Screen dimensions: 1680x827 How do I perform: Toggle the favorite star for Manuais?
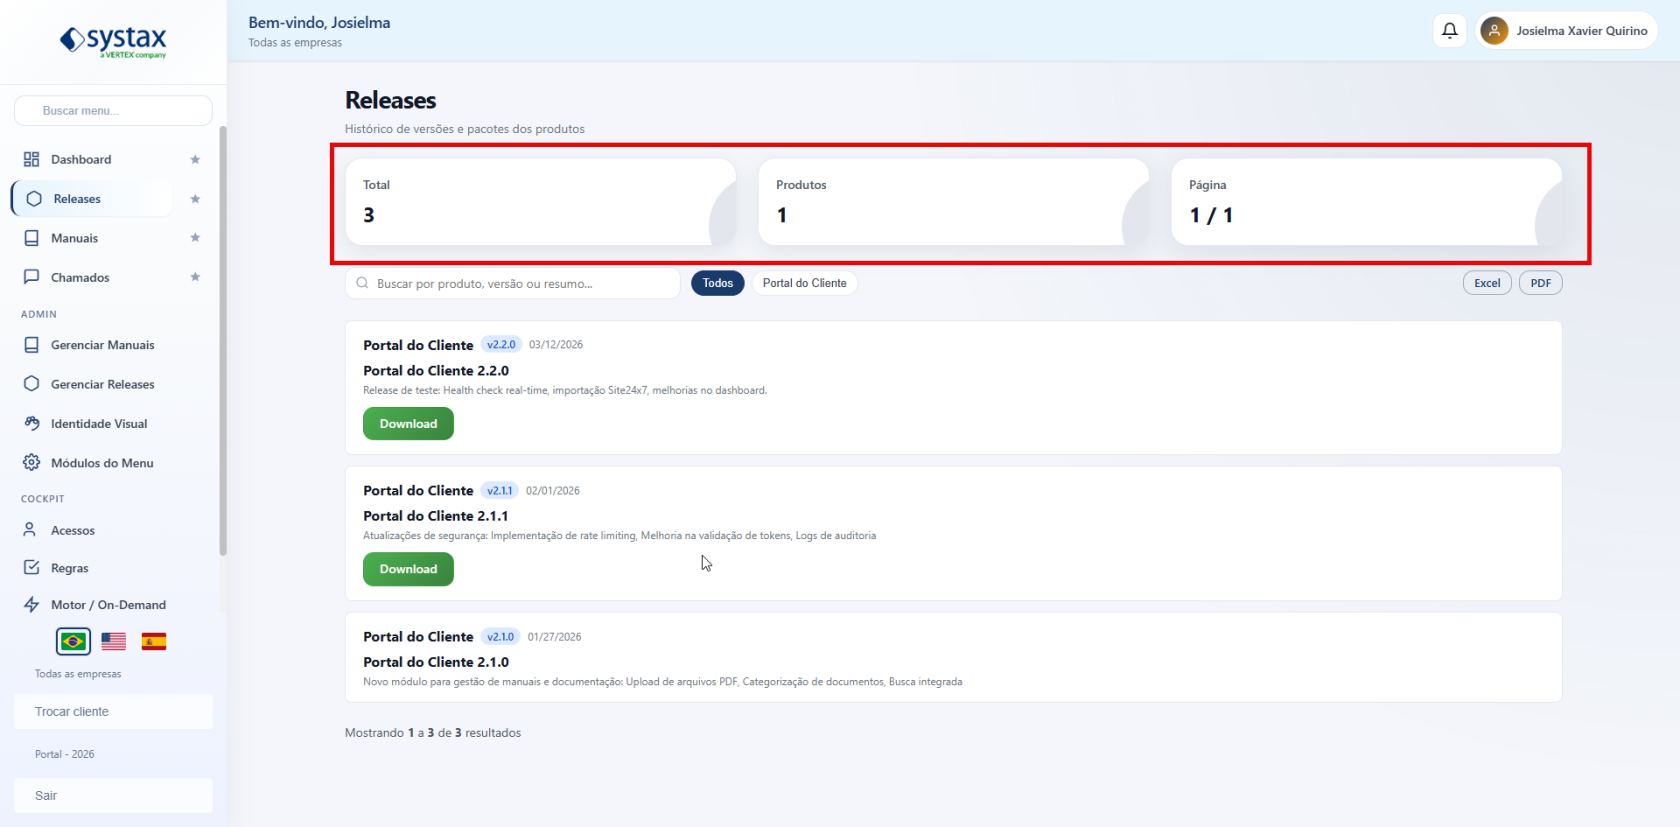[x=195, y=238]
